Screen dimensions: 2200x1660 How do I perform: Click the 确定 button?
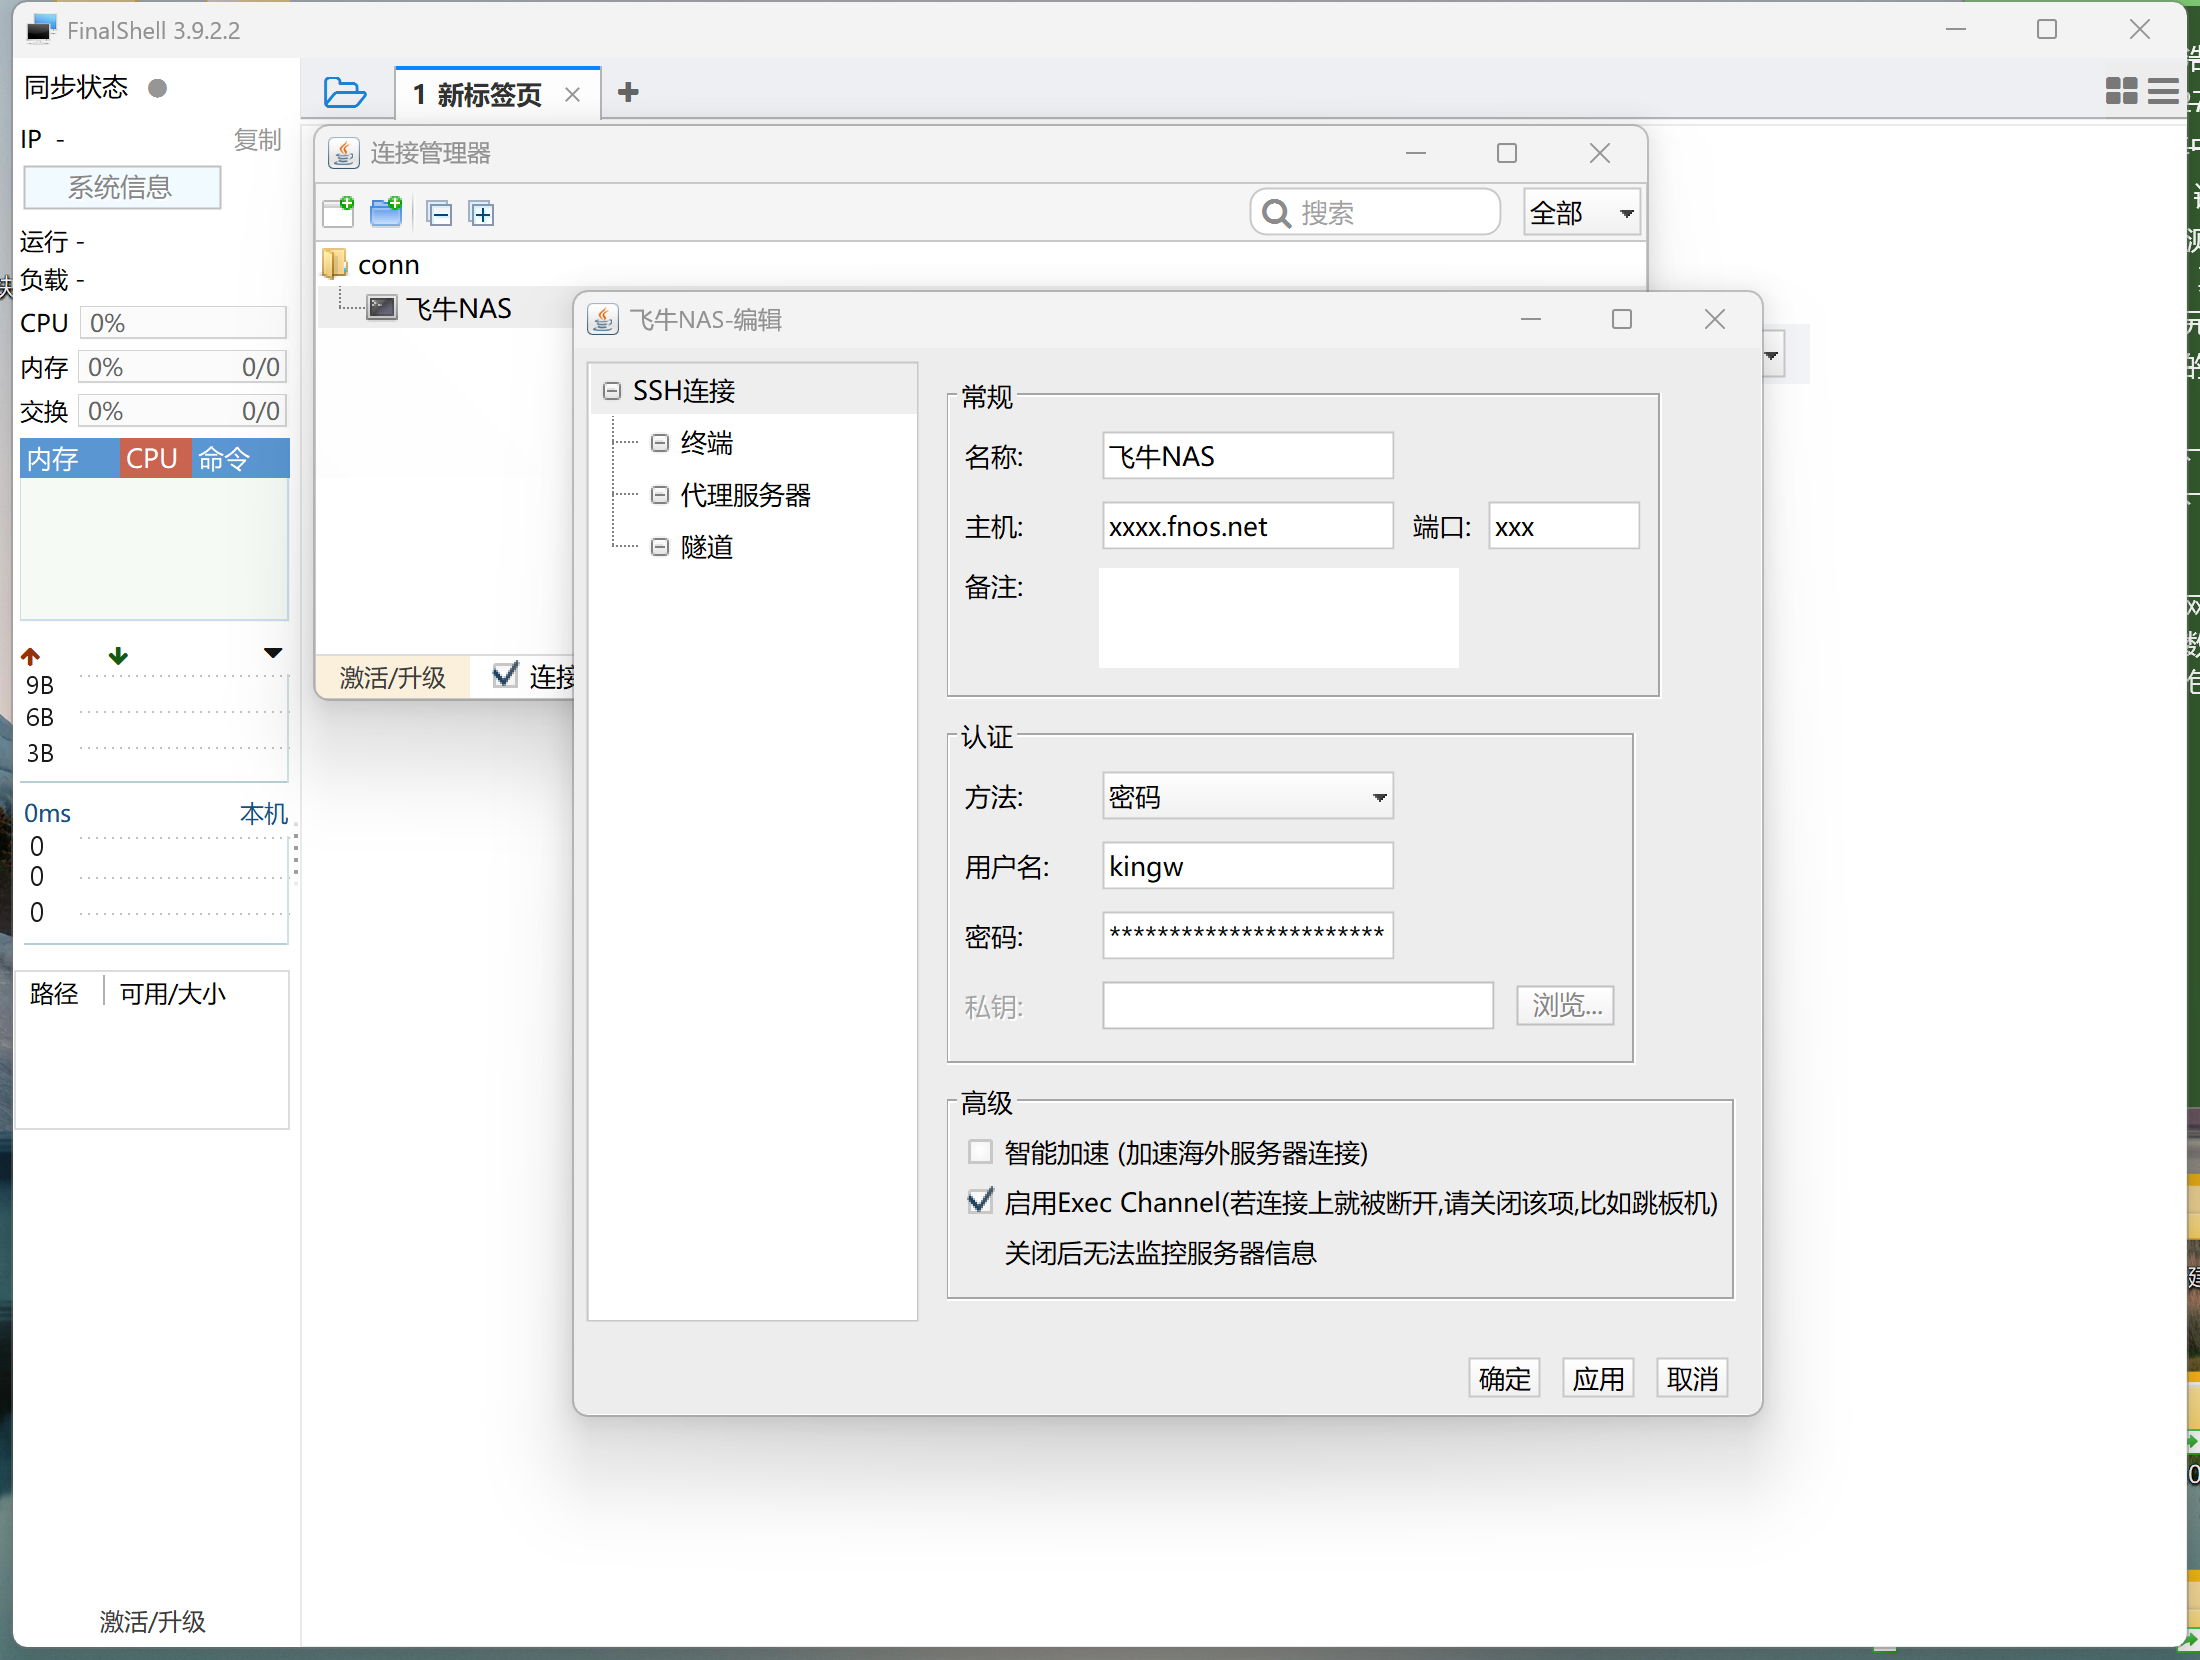coord(1503,1378)
